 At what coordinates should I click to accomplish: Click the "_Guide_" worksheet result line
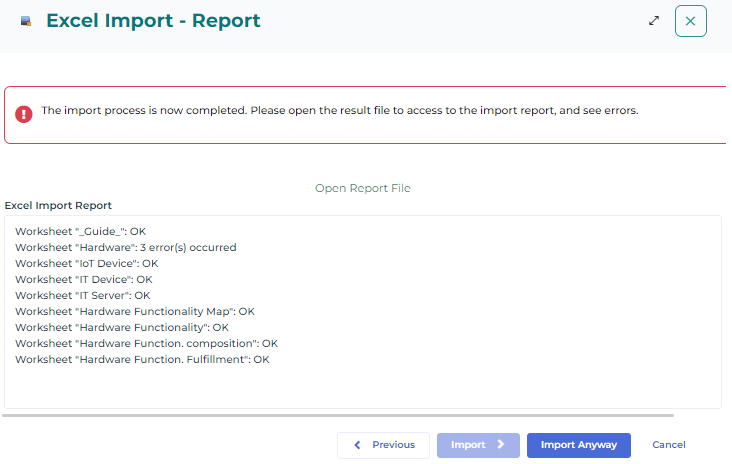click(x=80, y=231)
